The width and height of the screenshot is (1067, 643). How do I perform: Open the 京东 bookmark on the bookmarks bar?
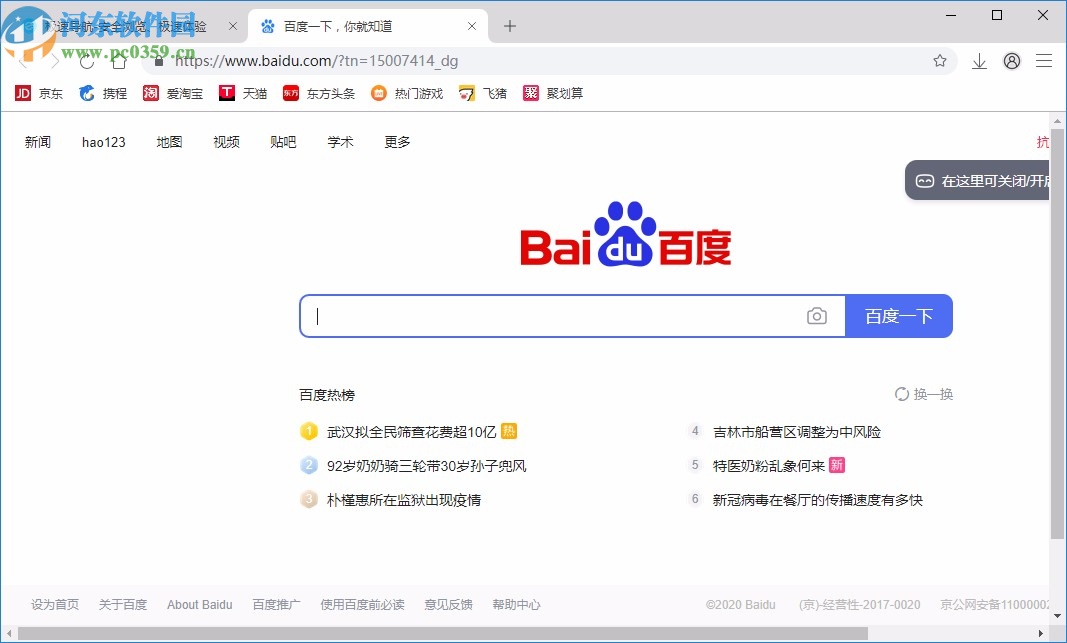pyautogui.click(x=40, y=93)
